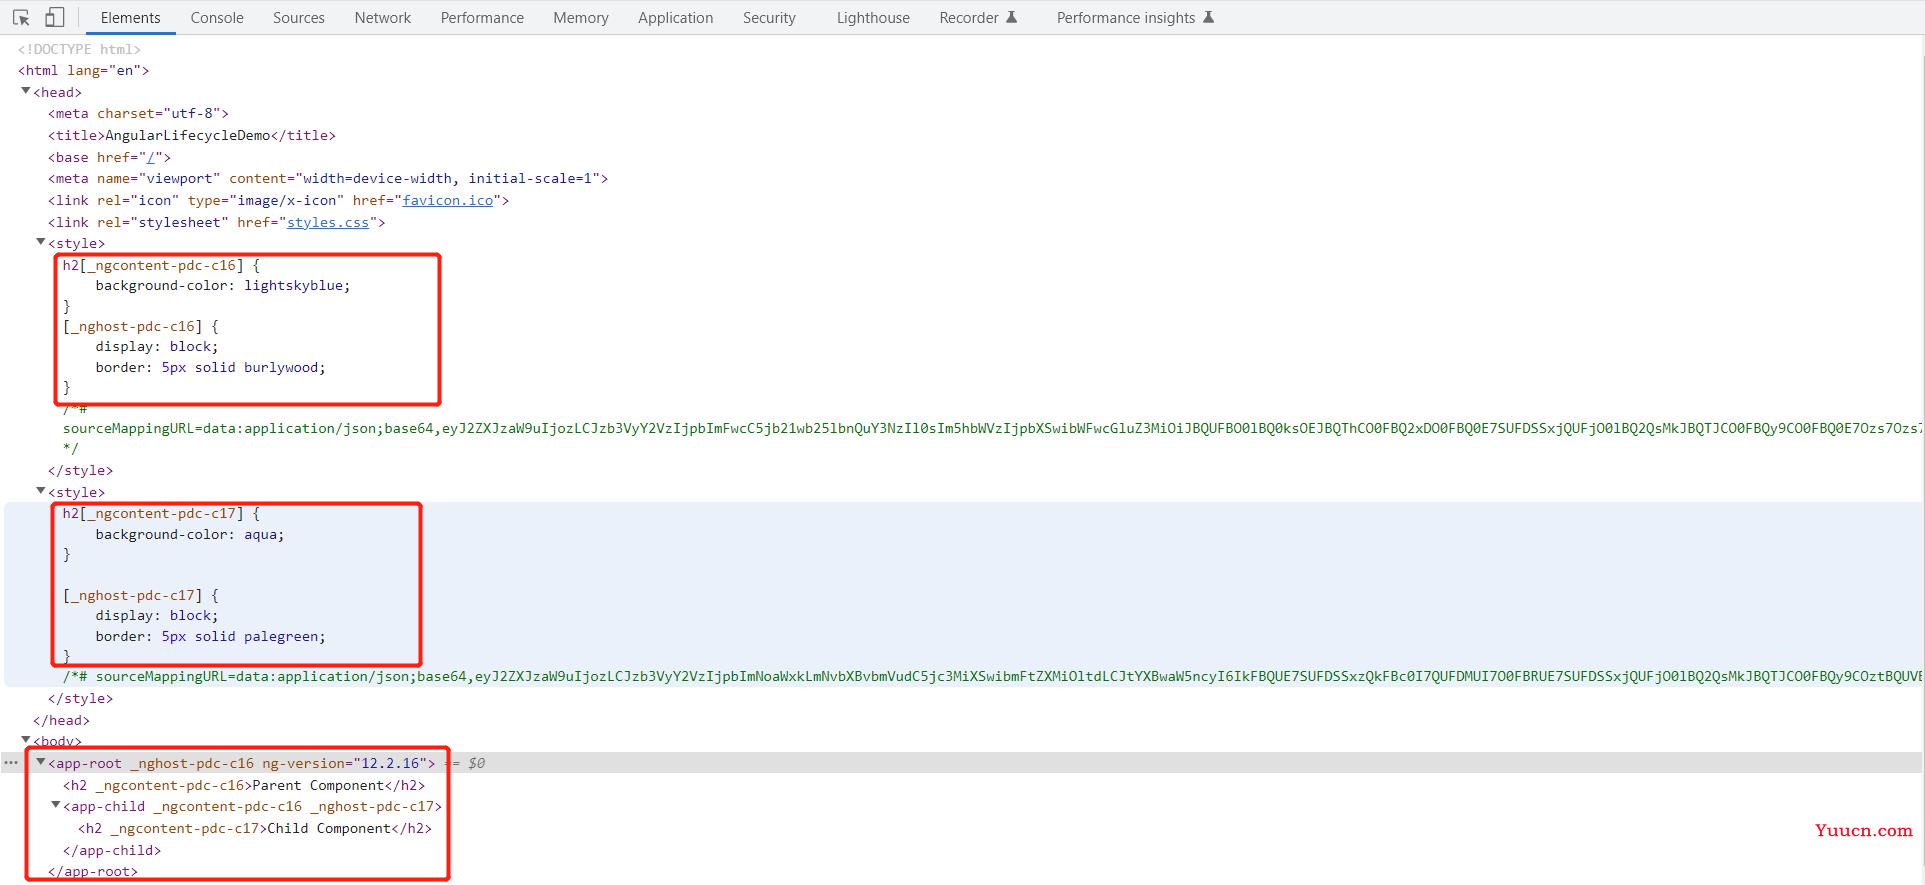Viewport: 1925px width, 885px height.
Task: Open the styles.css link
Action: pyautogui.click(x=328, y=222)
